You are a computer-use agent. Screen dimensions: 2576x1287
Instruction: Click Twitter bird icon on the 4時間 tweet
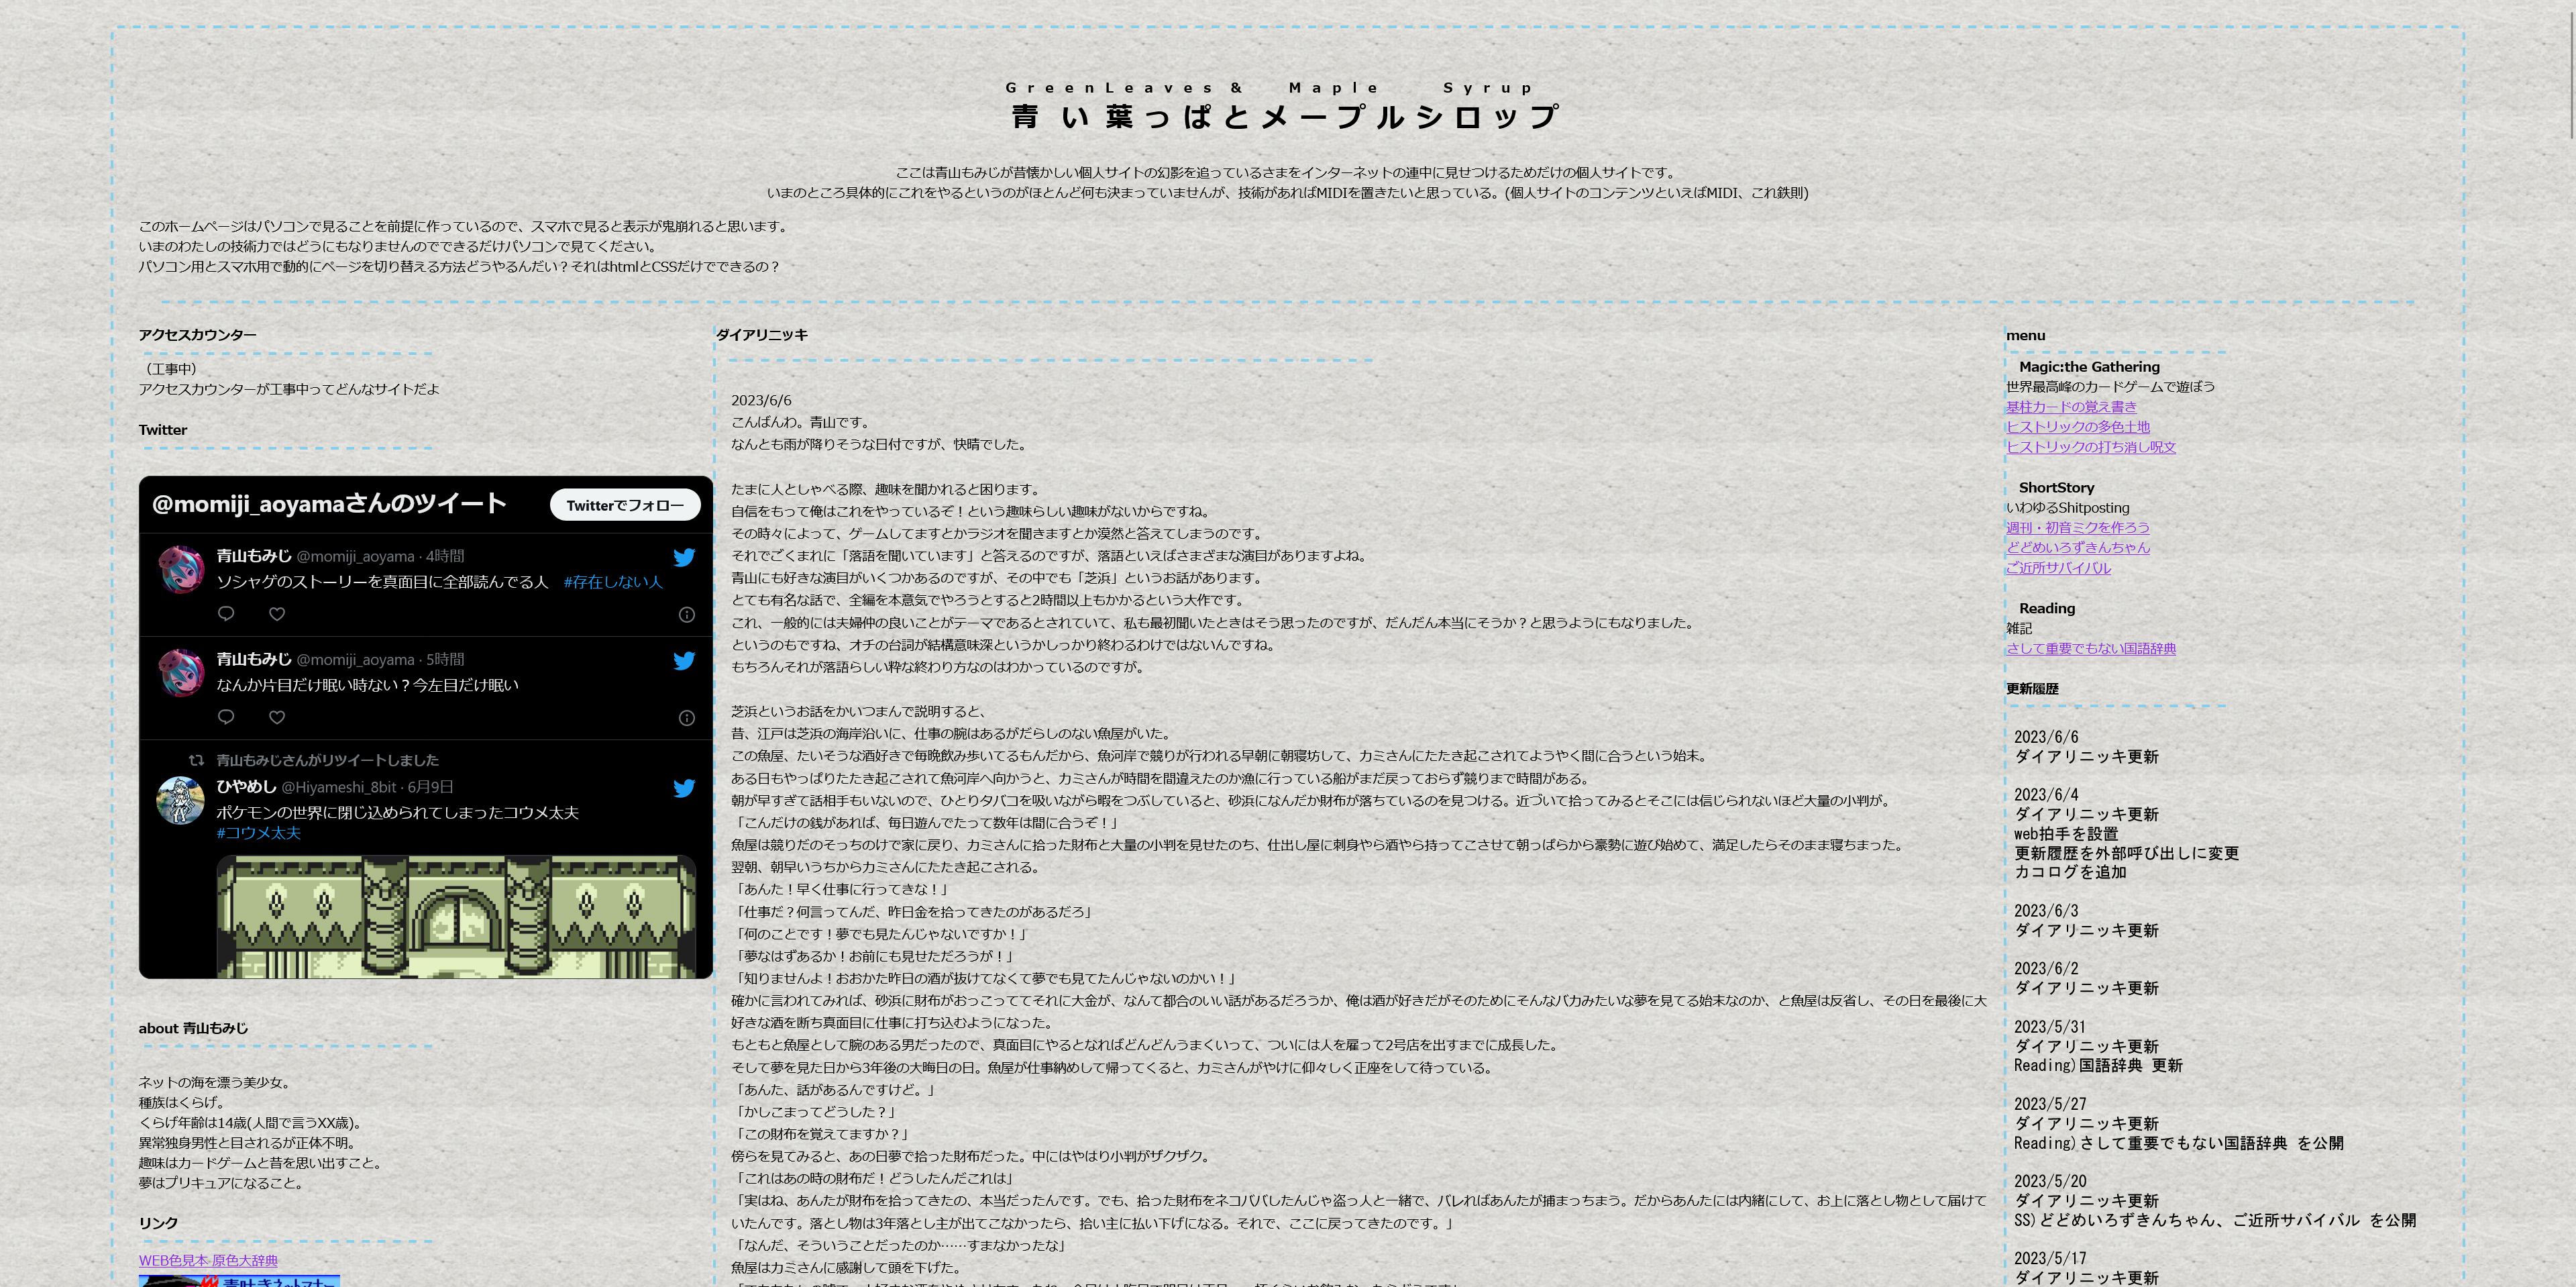(x=684, y=557)
